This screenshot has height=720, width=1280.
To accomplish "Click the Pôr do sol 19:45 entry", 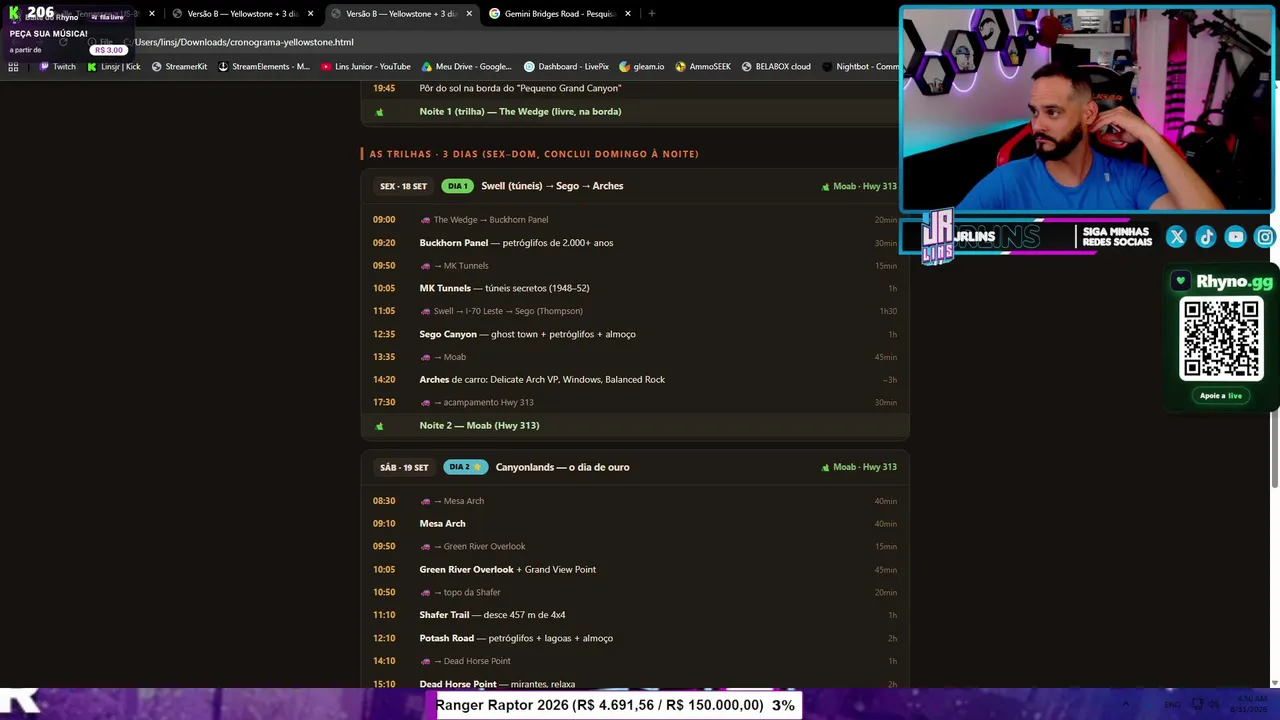I will [520, 88].
